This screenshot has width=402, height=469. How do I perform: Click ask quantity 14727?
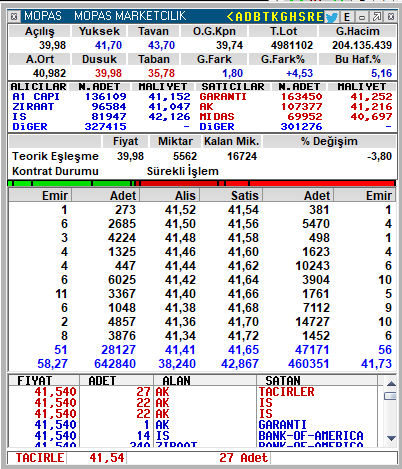point(312,322)
